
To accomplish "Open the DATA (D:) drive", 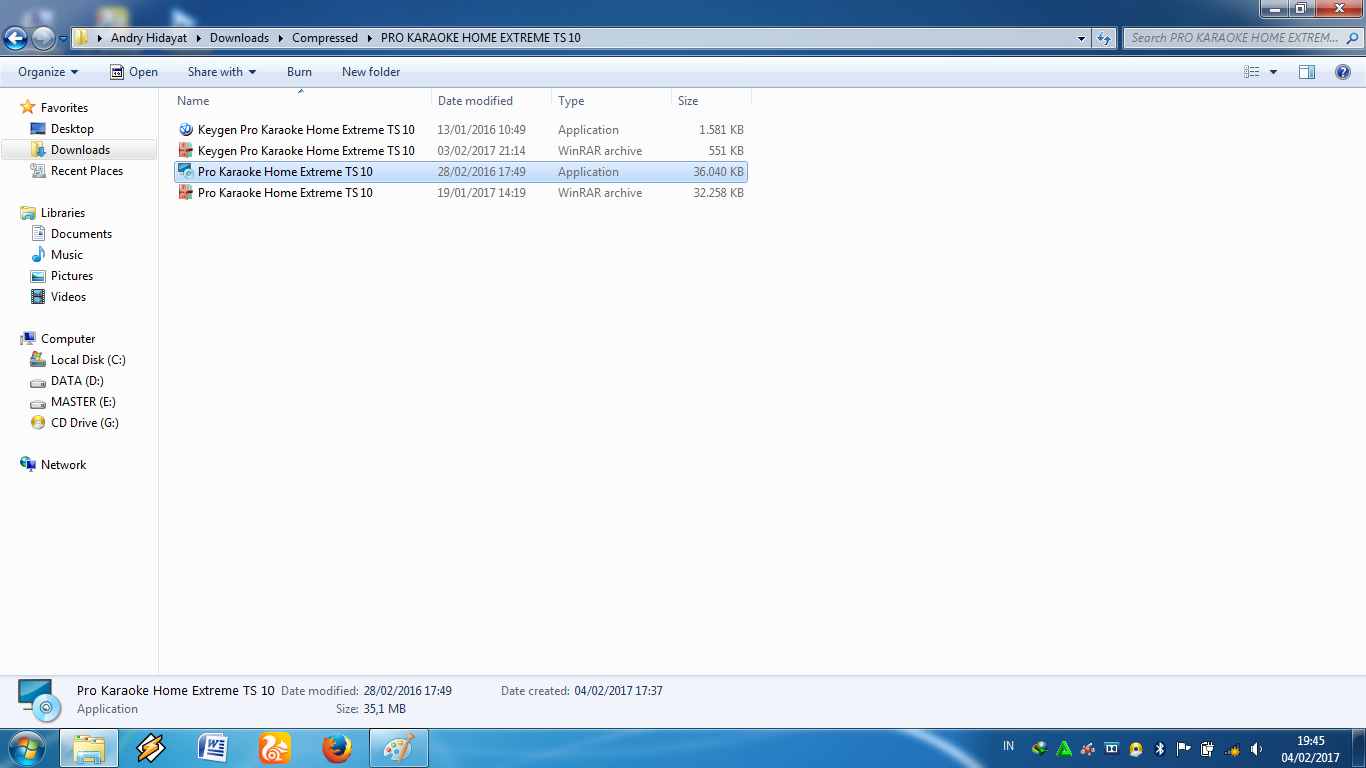I will (x=77, y=381).
